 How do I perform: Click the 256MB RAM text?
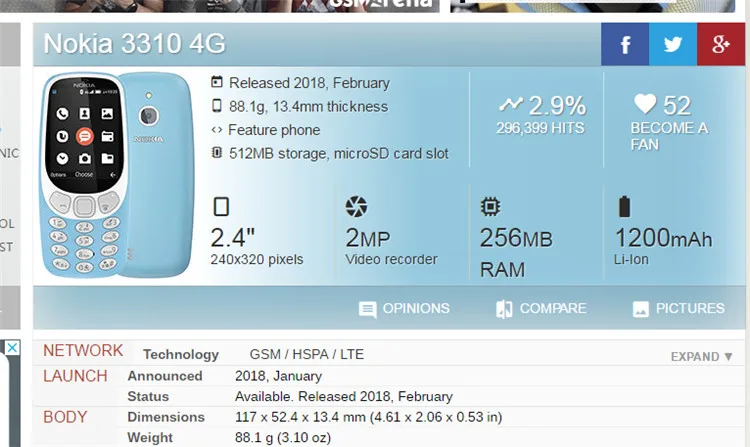click(516, 253)
